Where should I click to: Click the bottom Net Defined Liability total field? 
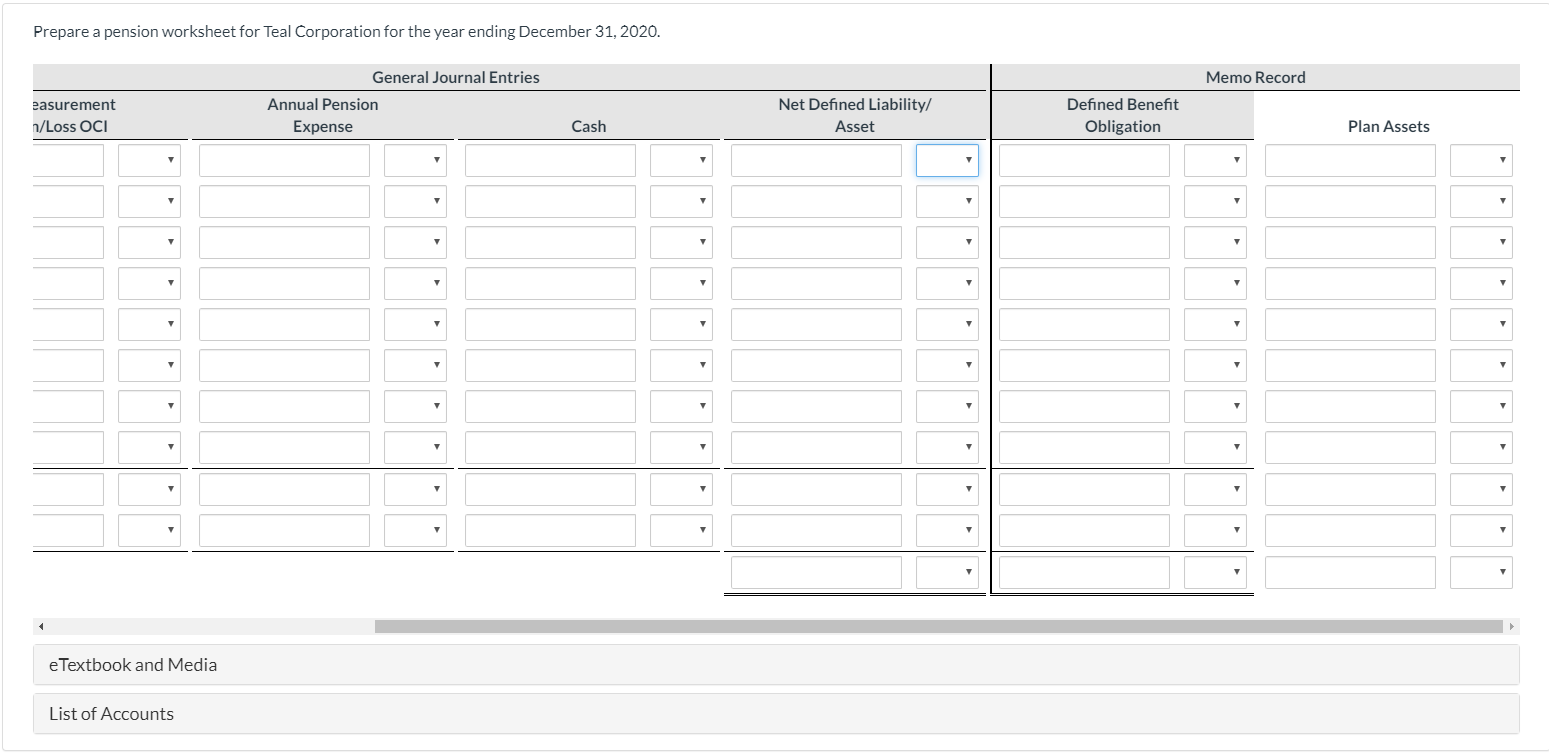tap(815, 571)
